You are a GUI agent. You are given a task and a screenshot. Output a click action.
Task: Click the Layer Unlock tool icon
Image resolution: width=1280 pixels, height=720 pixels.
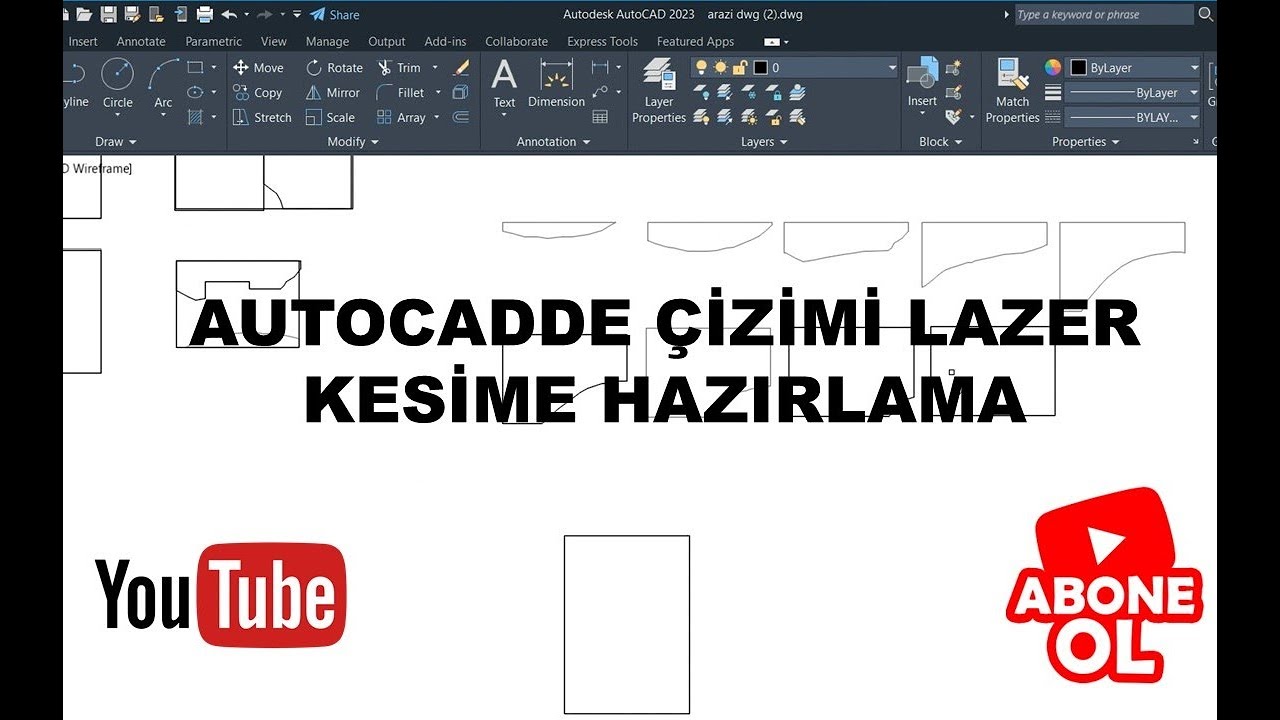click(x=773, y=117)
